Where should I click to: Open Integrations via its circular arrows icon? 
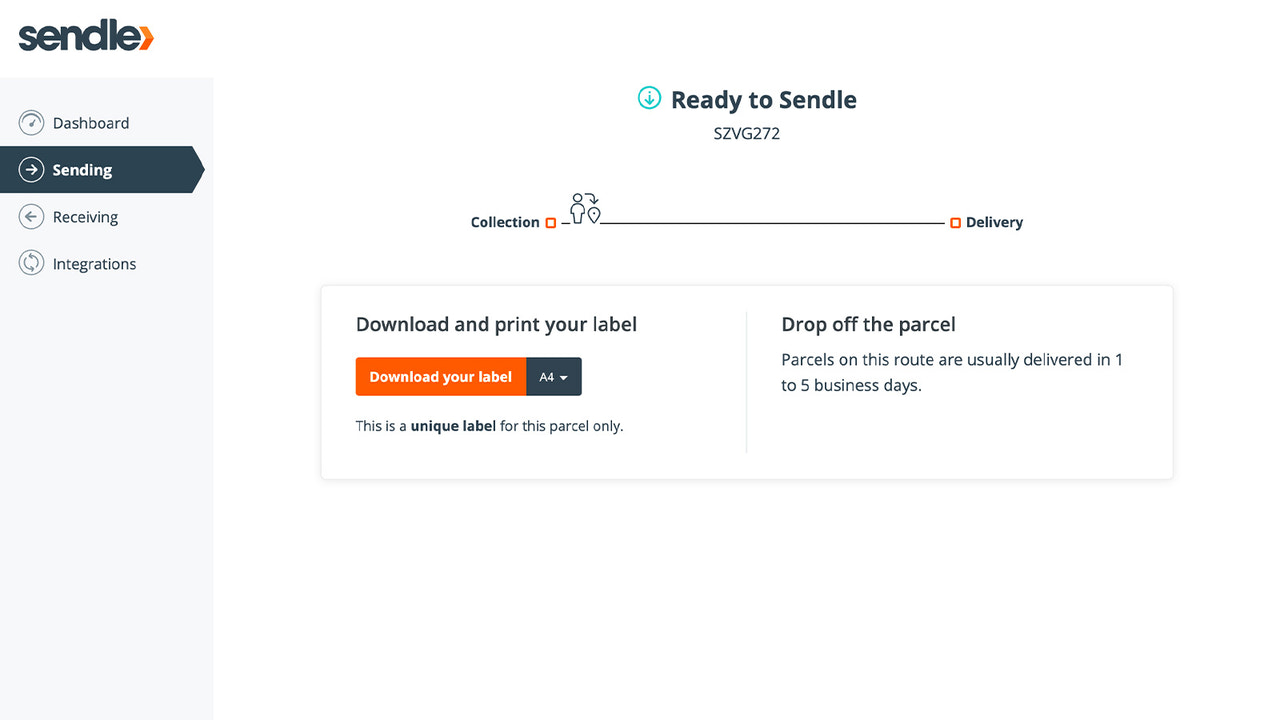click(x=29, y=263)
